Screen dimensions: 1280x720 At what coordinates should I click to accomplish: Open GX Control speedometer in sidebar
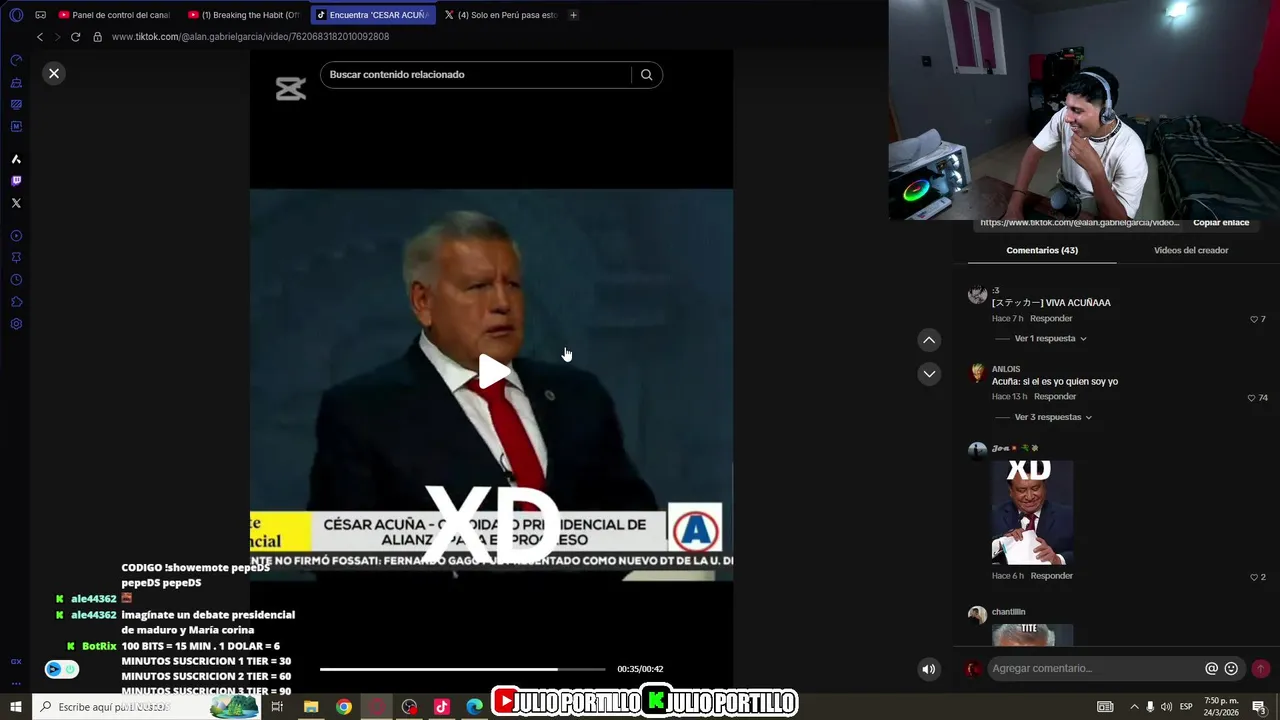[16, 61]
